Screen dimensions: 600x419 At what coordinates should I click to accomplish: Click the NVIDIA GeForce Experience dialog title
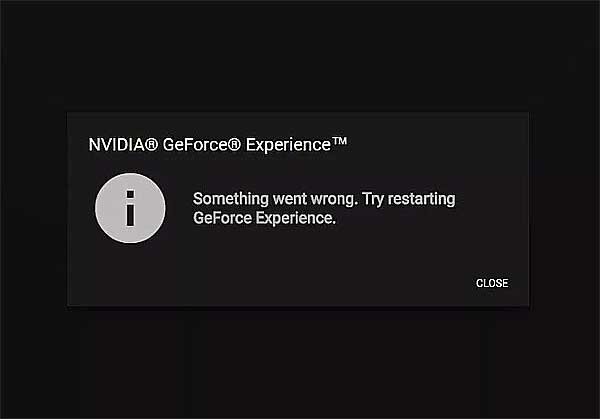(218, 145)
